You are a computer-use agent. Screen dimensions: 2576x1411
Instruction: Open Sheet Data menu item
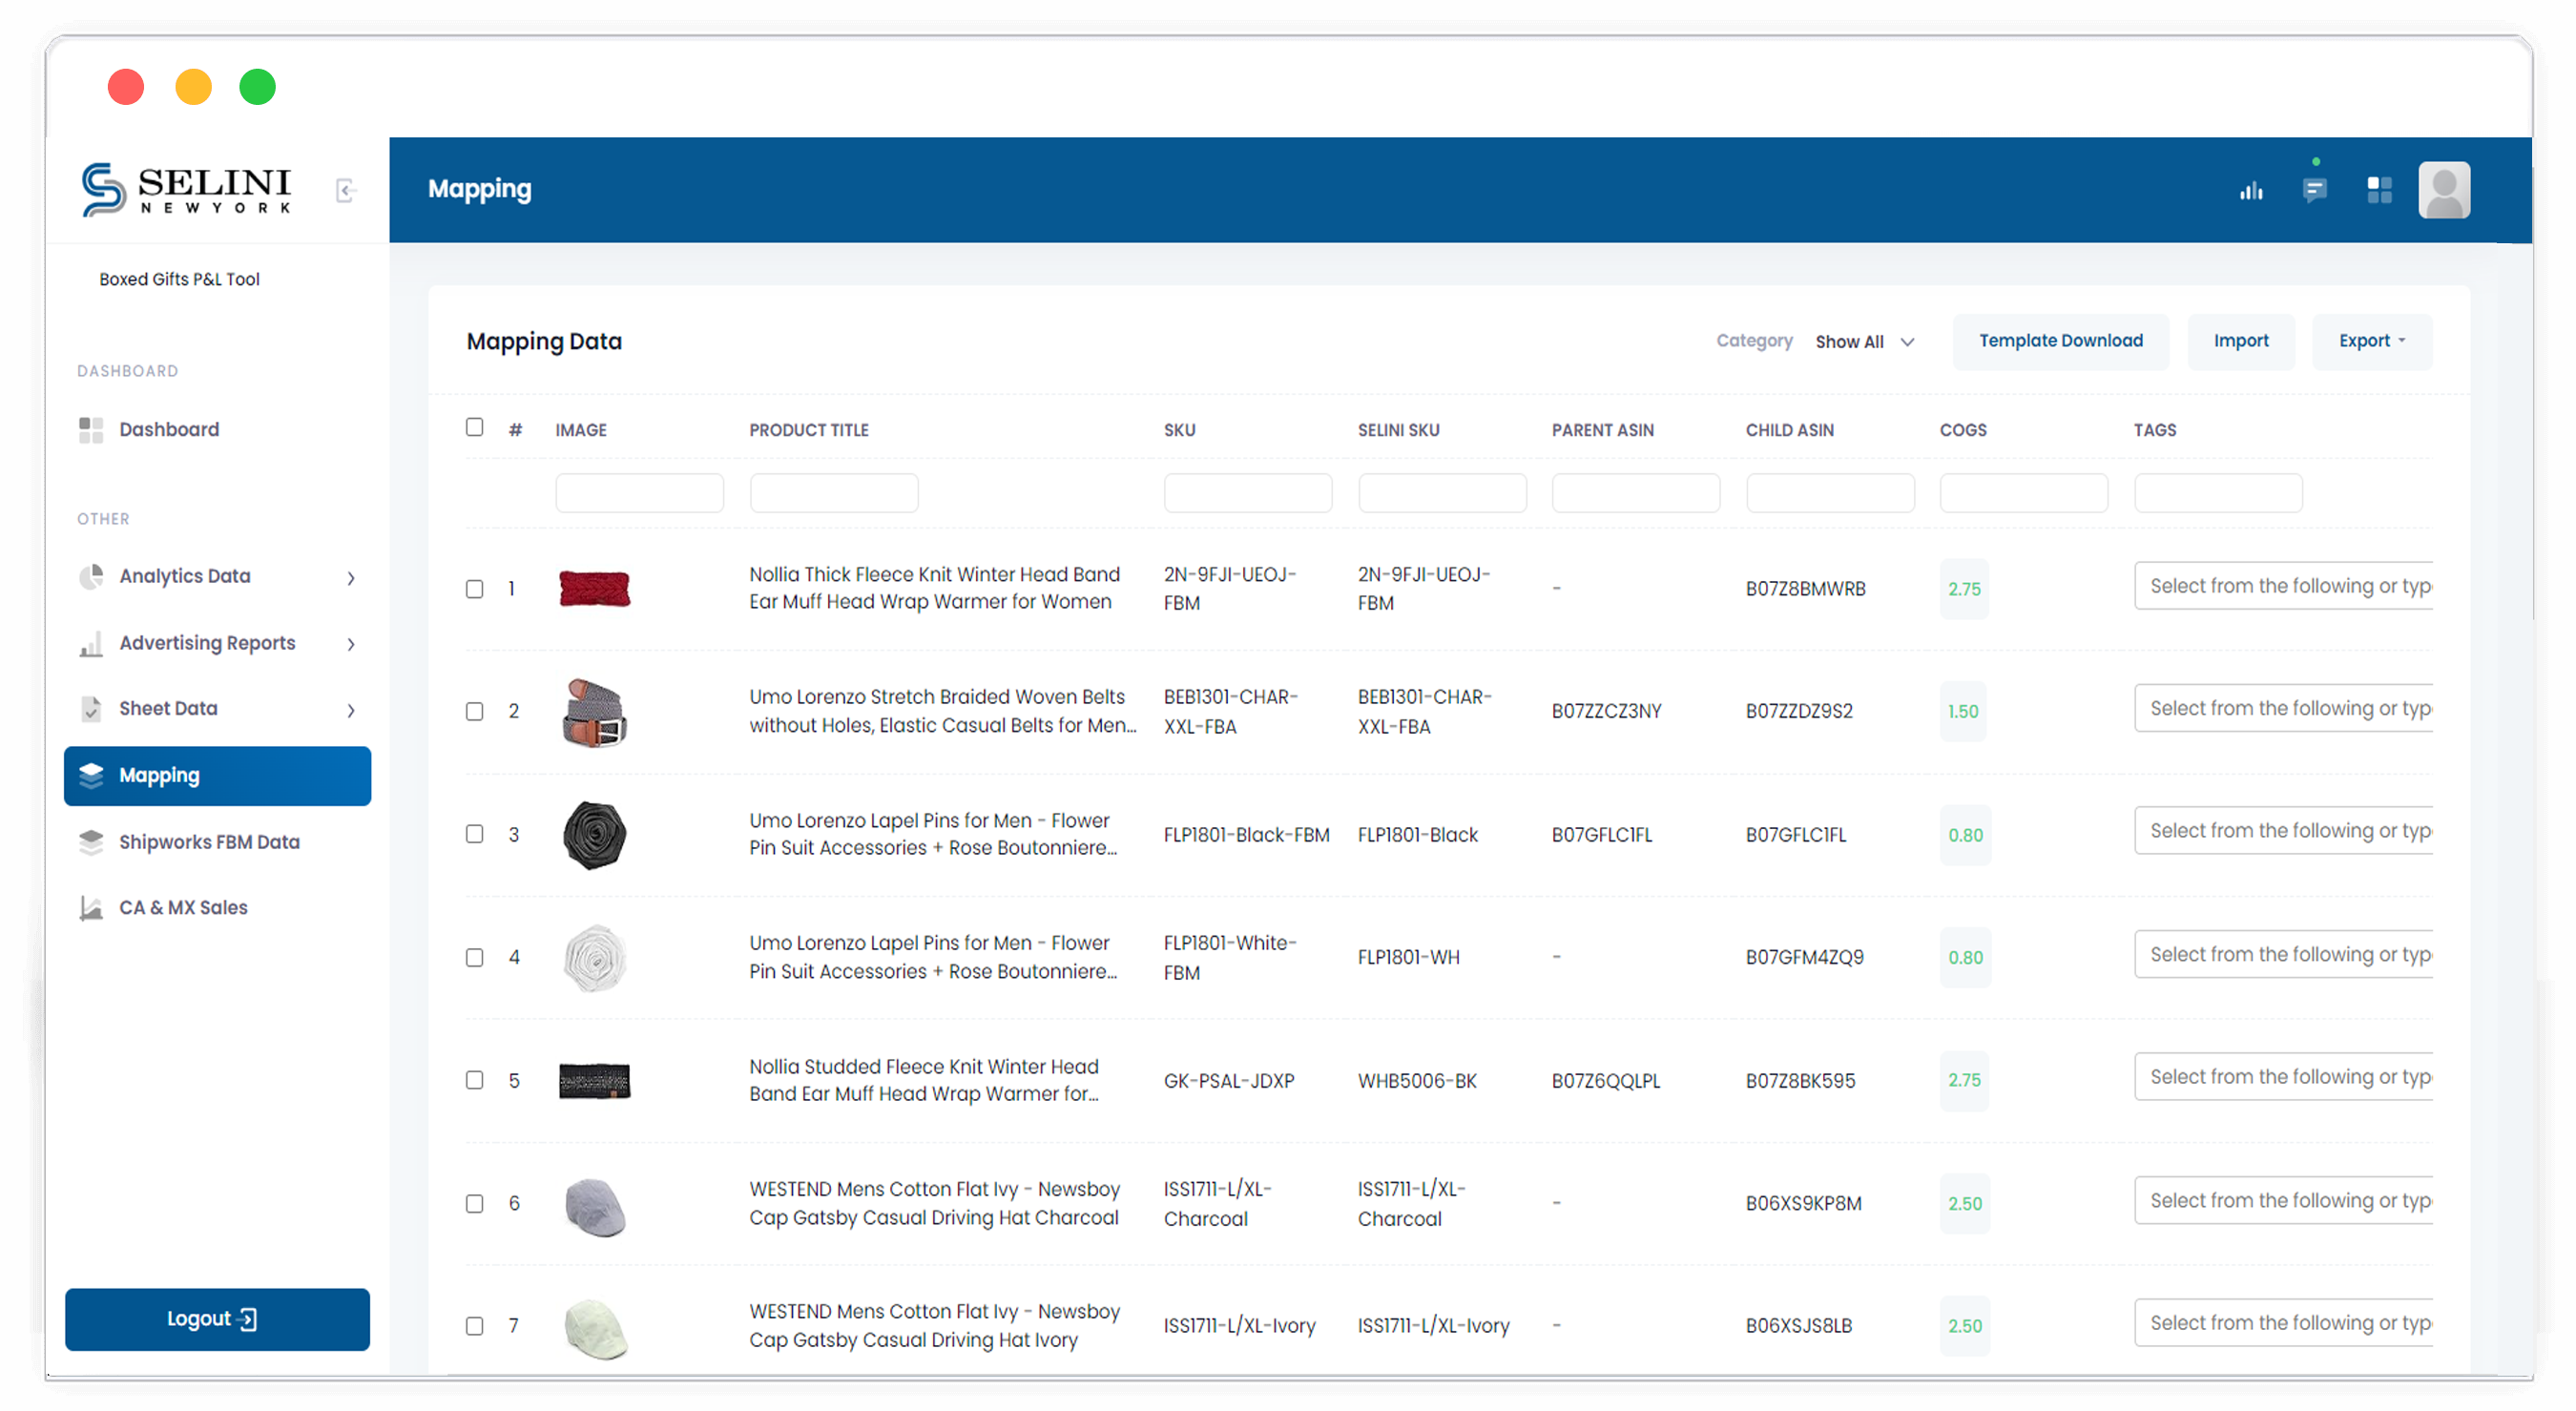point(217,708)
